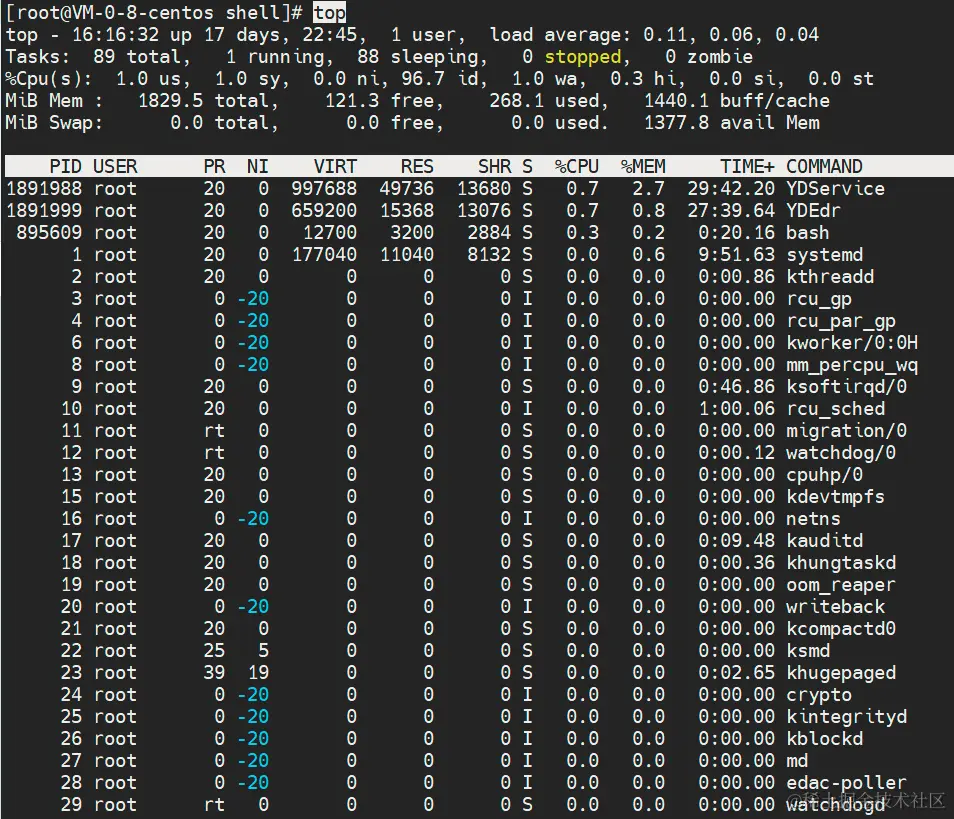Screen dimensions: 954x819
Task: Select kintegrityd command
Action: coord(846,717)
